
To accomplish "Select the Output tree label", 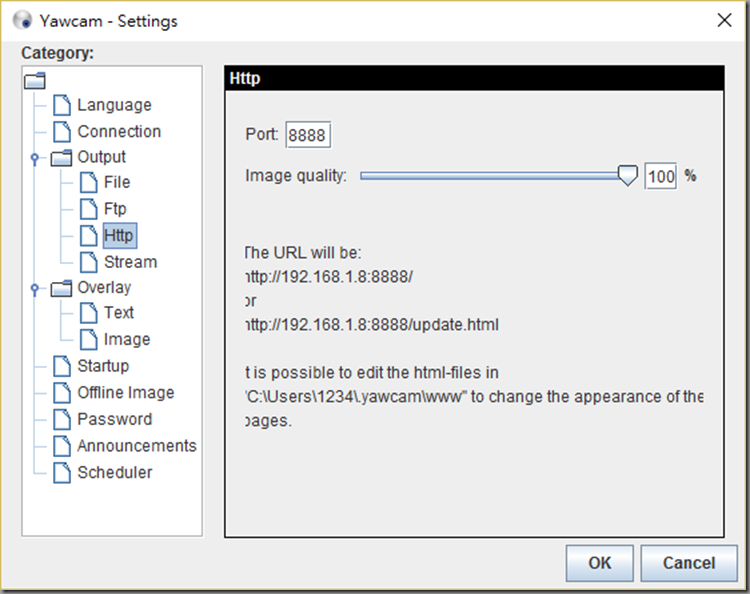I will coord(101,157).
